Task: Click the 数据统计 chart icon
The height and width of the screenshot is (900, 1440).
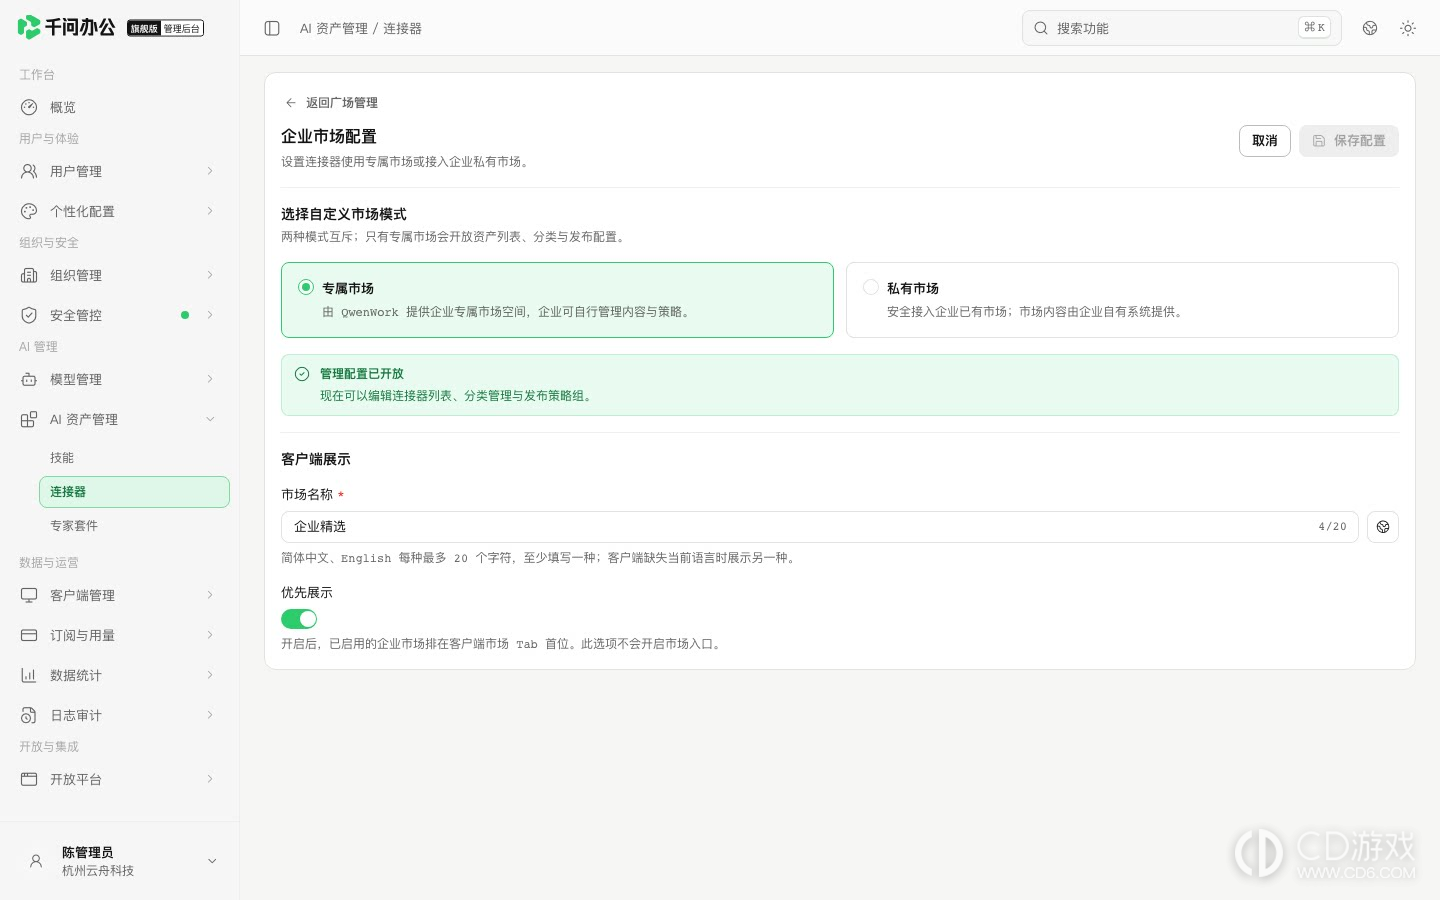Action: coord(29,675)
